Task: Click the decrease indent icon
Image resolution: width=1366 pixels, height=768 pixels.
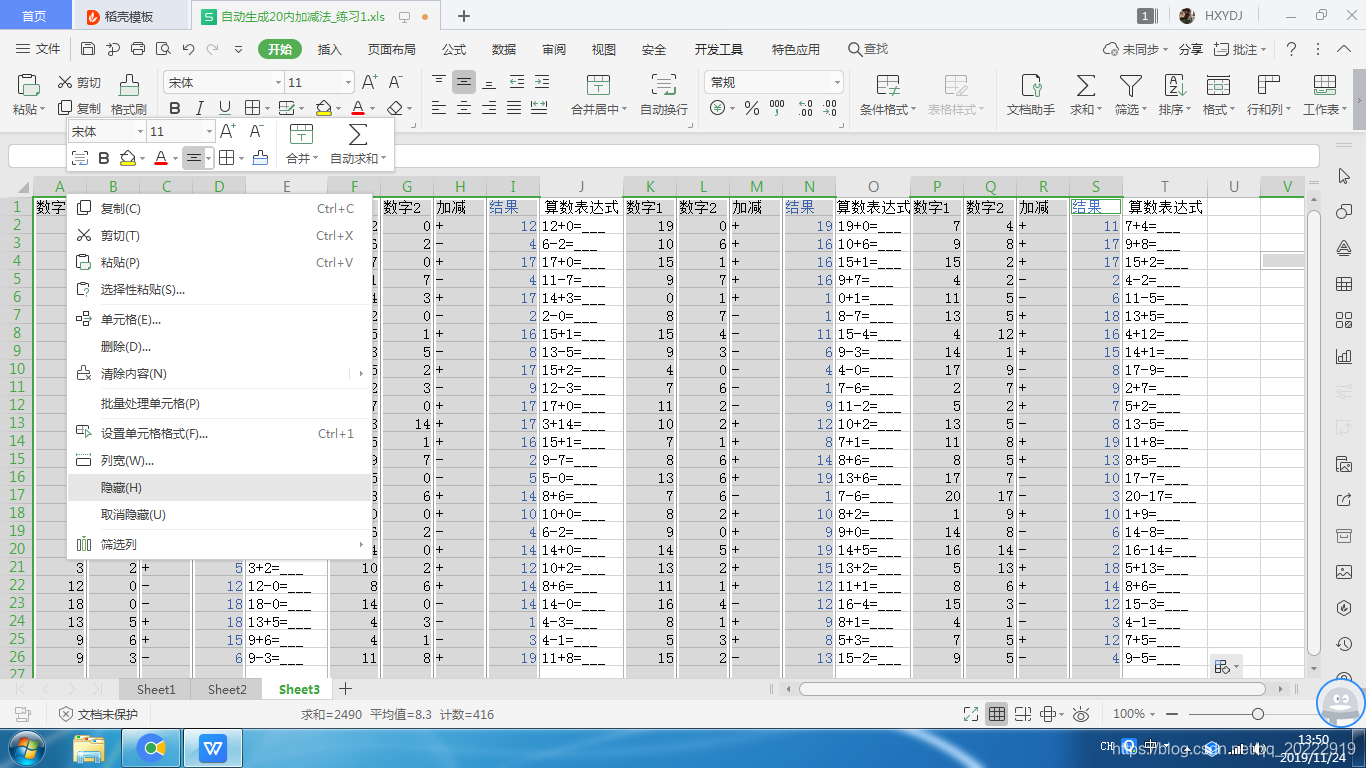Action: click(x=517, y=82)
